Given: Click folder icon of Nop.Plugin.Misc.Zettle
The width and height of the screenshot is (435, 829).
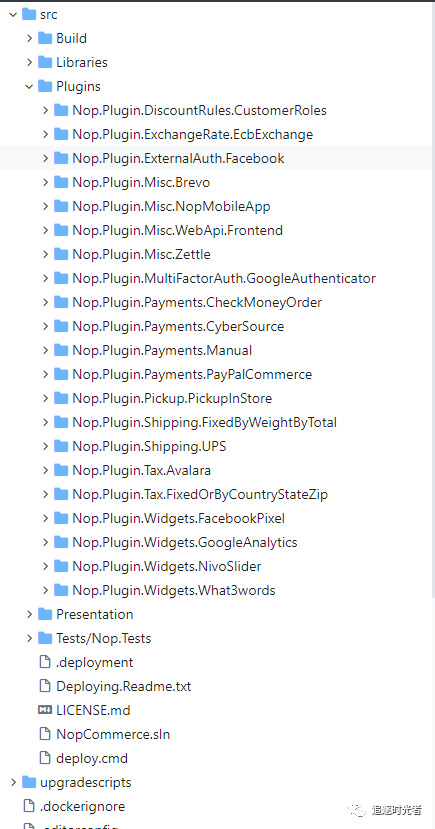Looking at the screenshot, I should click(62, 254).
